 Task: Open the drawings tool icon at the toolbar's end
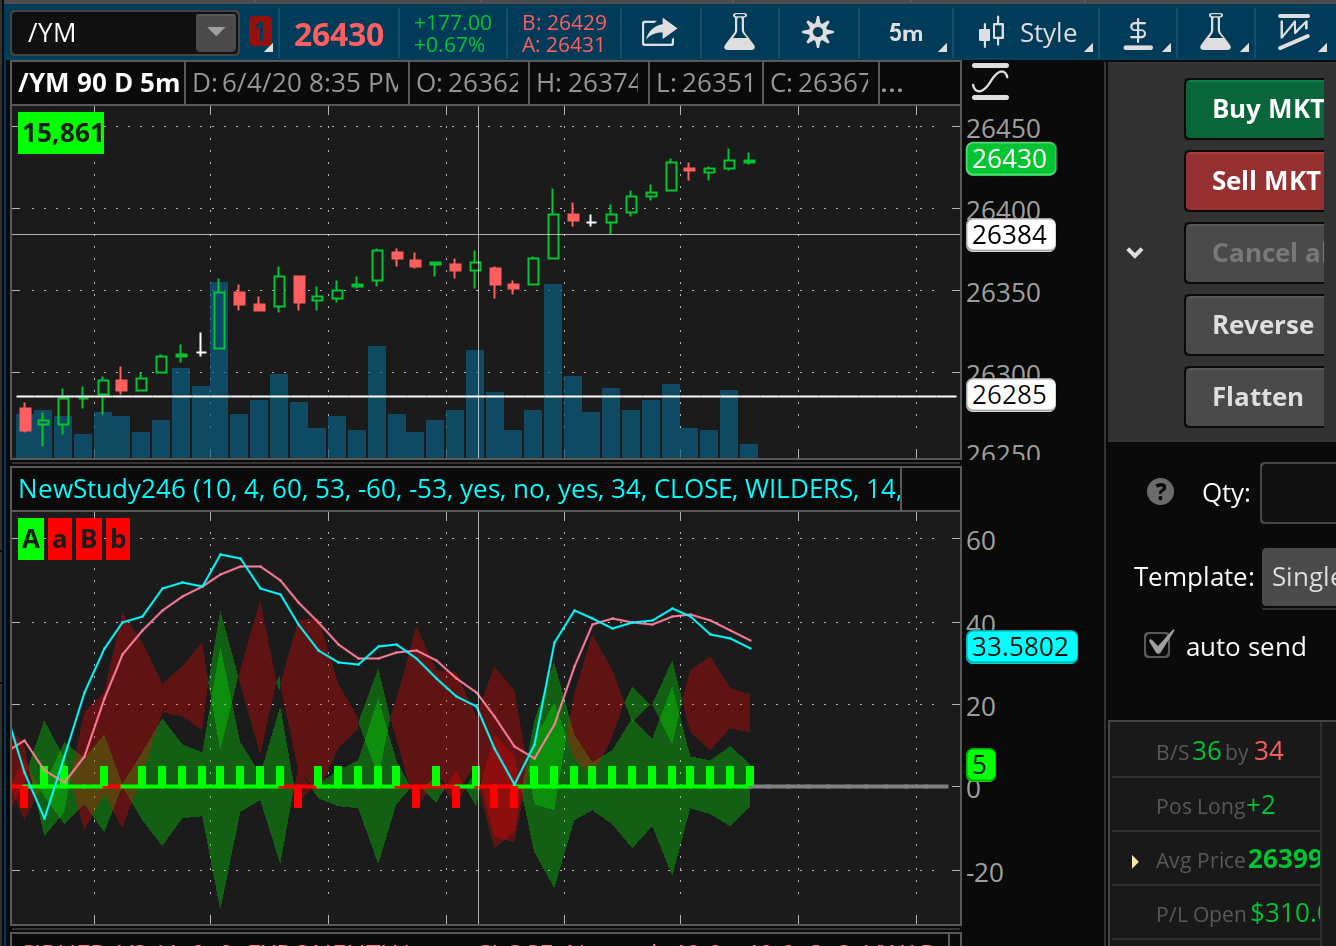coord(1294,33)
